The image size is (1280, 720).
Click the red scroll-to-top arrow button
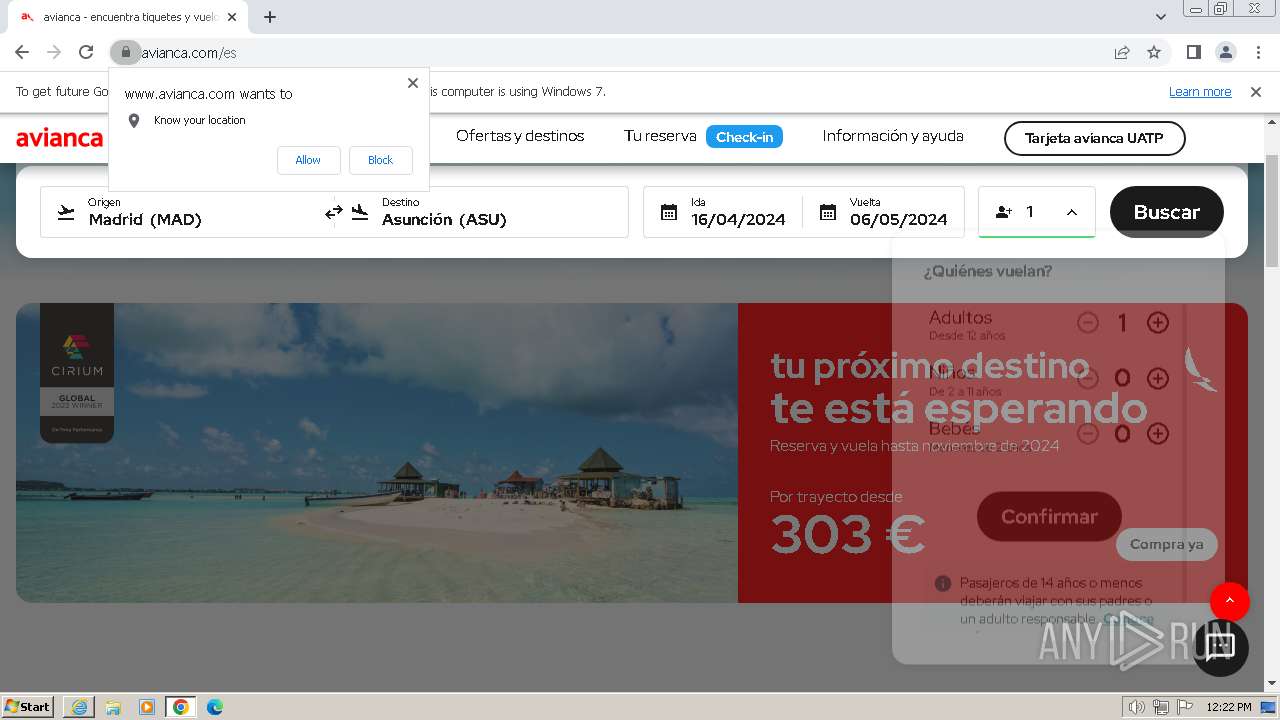[1229, 601]
